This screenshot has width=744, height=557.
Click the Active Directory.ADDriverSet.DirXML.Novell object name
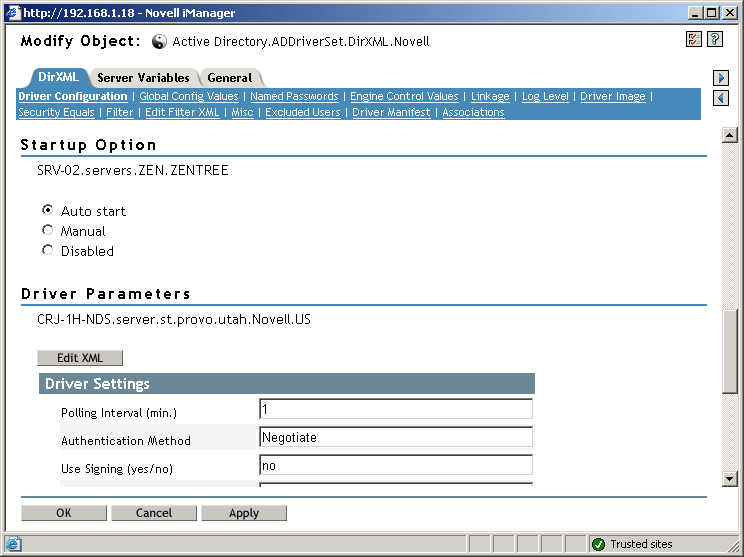click(x=301, y=42)
